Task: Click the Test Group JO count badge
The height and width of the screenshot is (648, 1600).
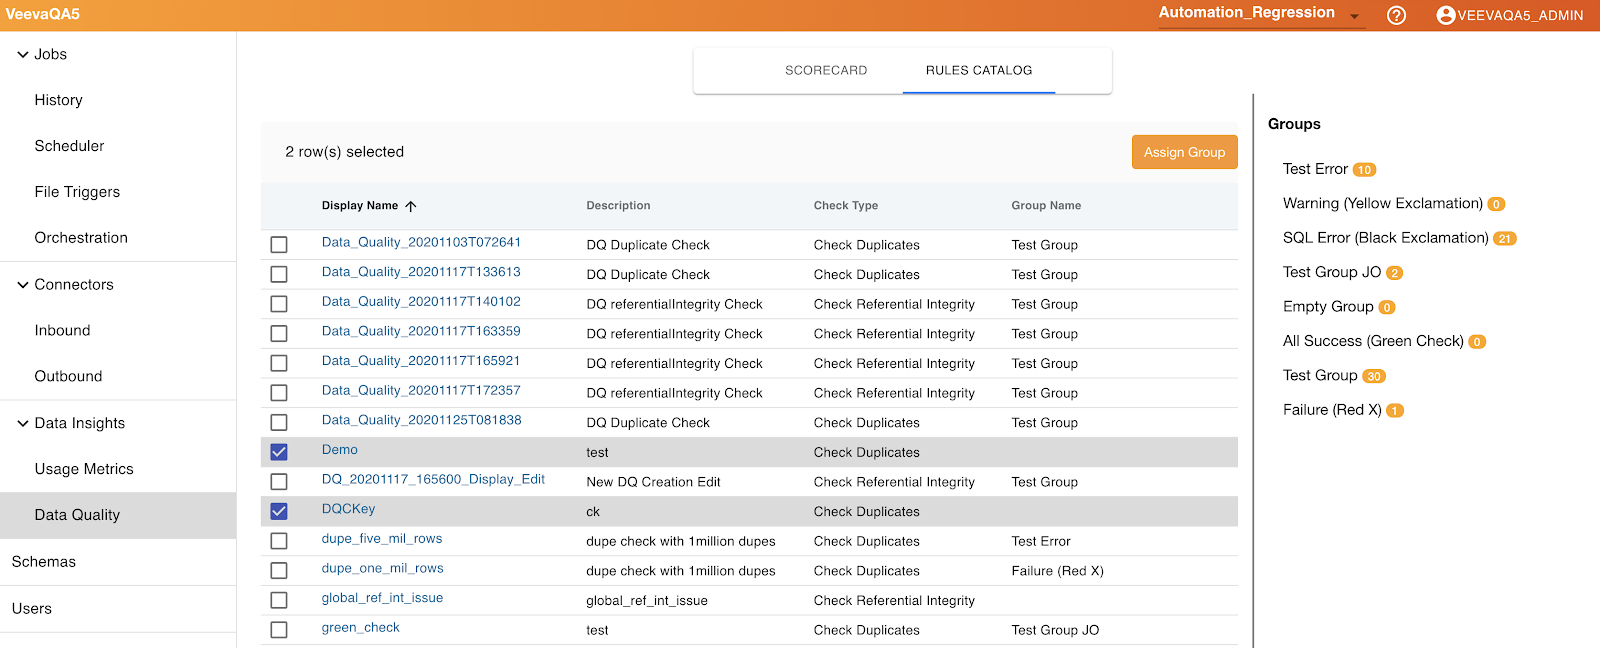Action: pyautogui.click(x=1394, y=273)
